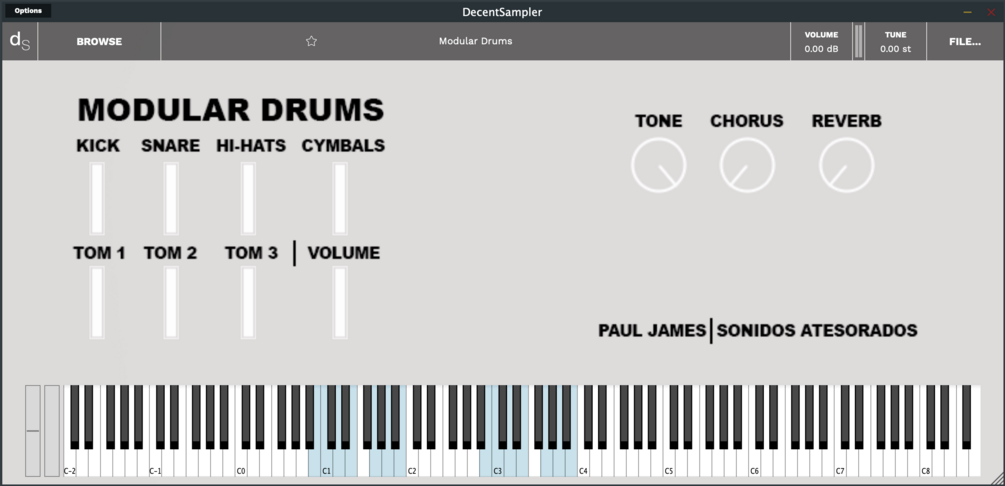Open the BROWSE library tab
This screenshot has height=486, width=1005.
(99, 41)
